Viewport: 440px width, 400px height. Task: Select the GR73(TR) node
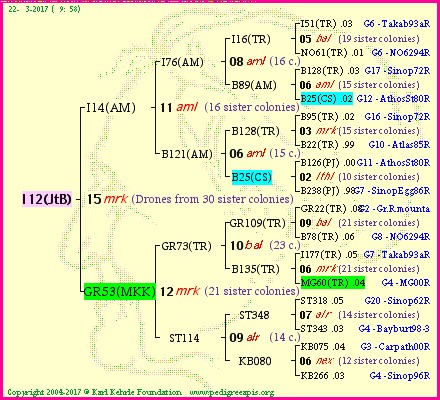click(x=187, y=246)
